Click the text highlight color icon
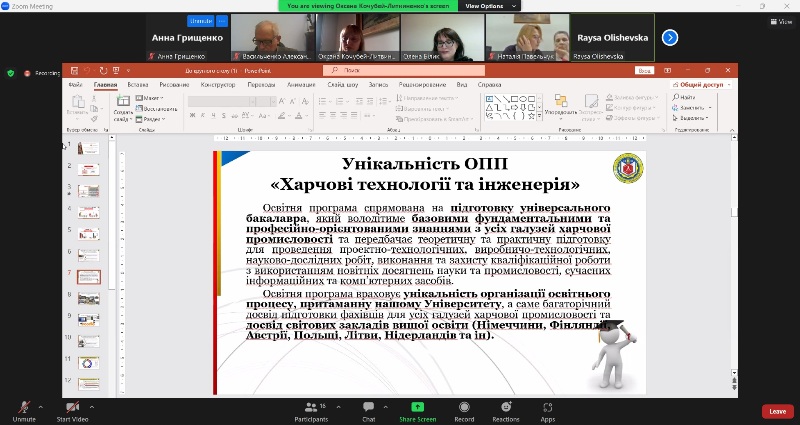Image resolution: width=800 pixels, height=425 pixels. pyautogui.click(x=281, y=116)
